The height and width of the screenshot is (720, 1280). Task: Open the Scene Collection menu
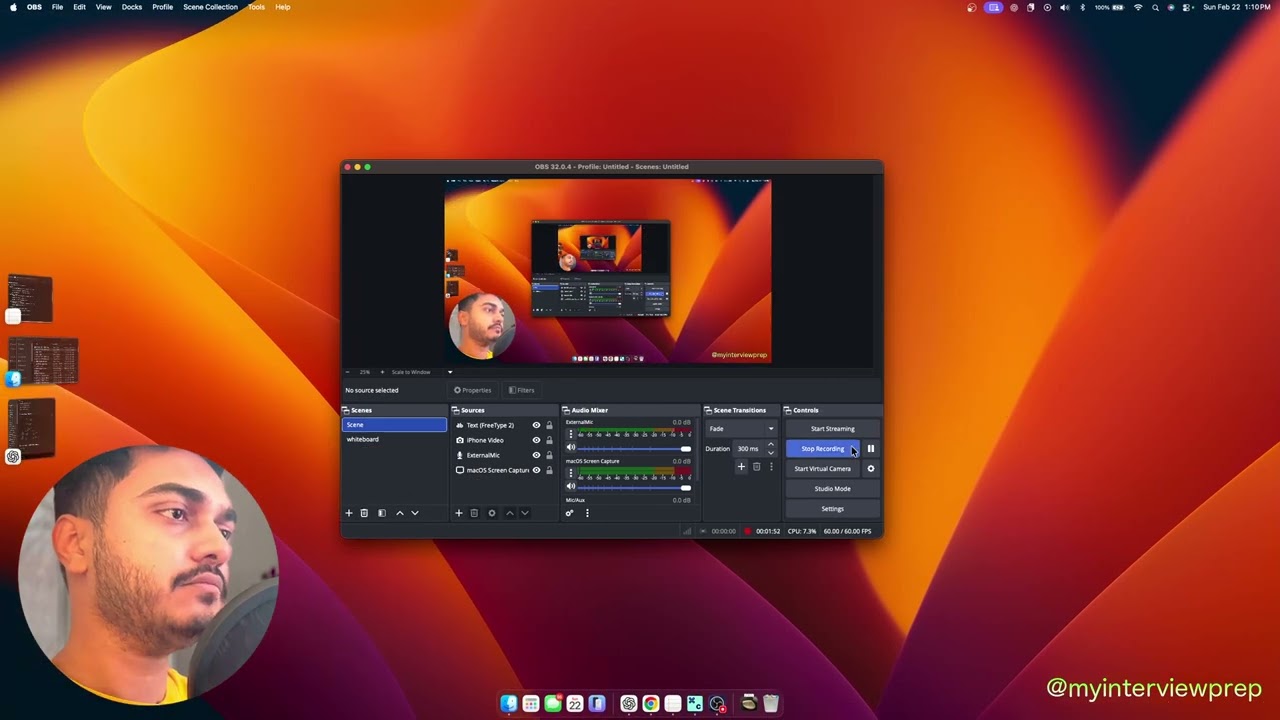point(210,7)
